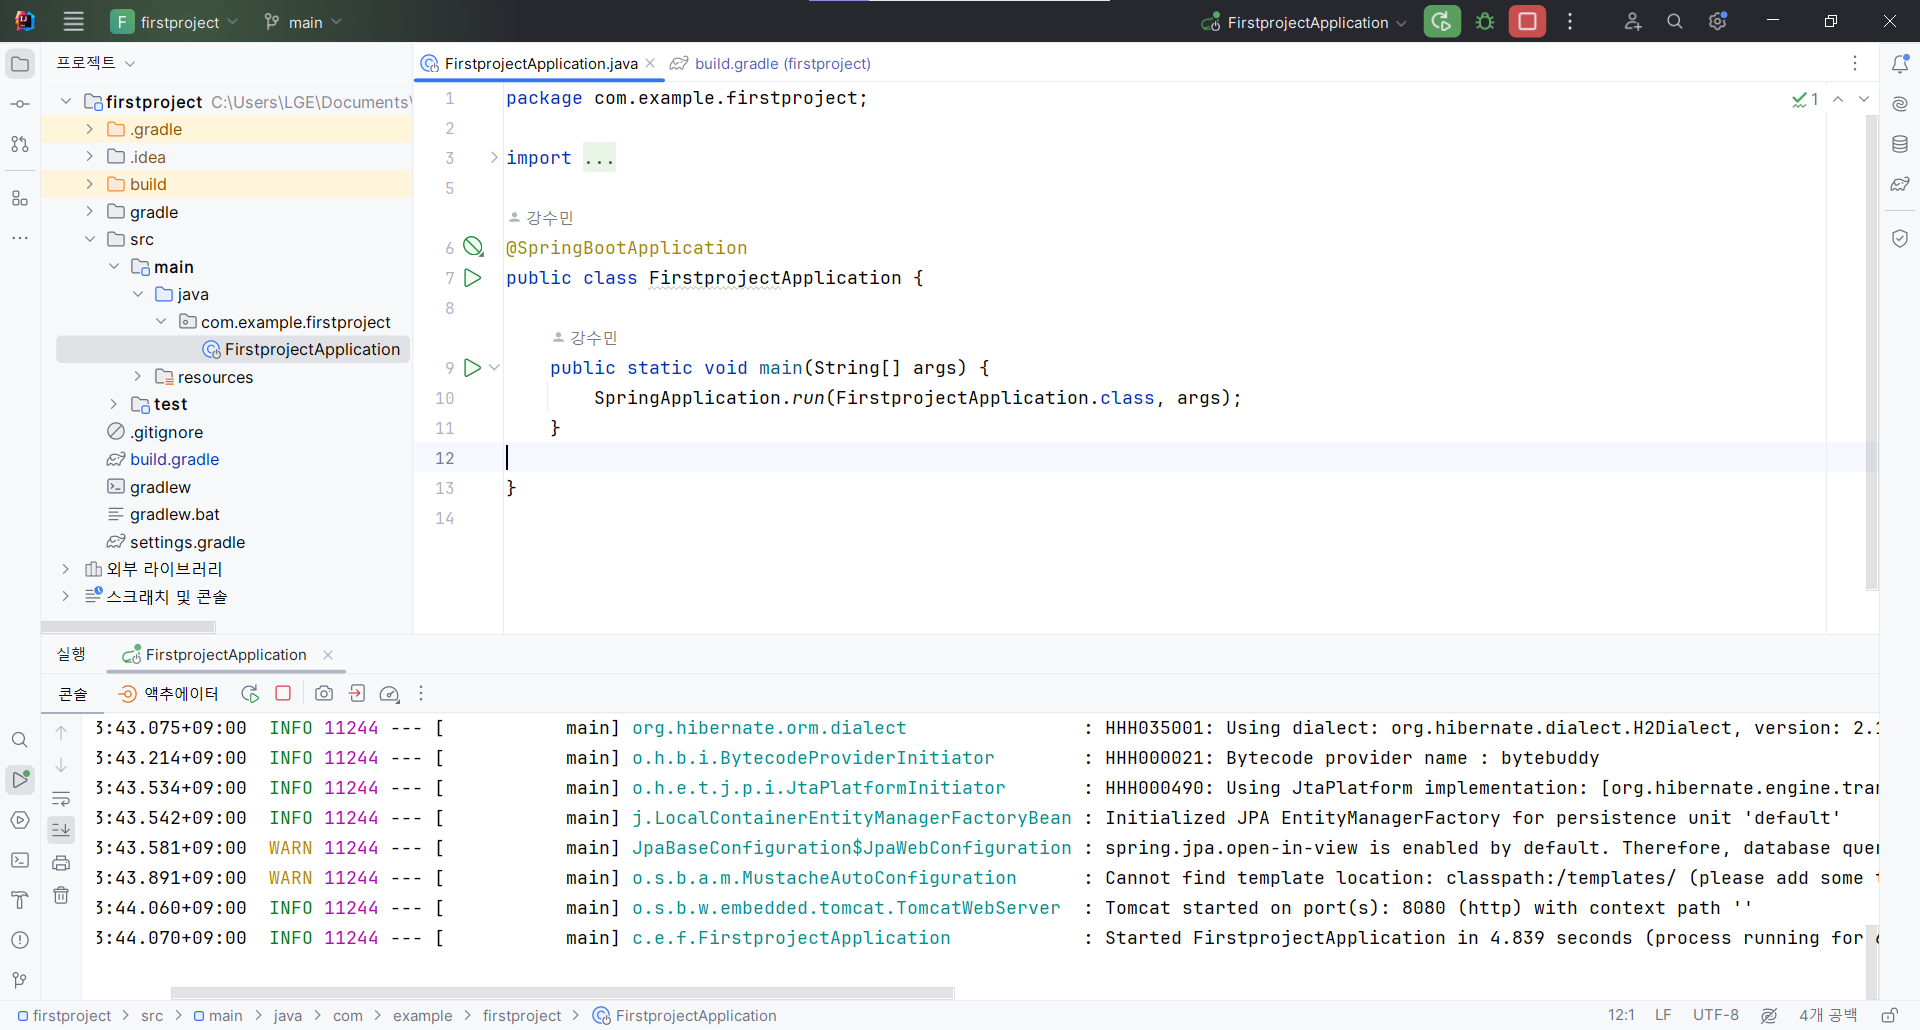Open AI Assistant spiral icon
Screen dimensions: 1920x1030
(1900, 104)
